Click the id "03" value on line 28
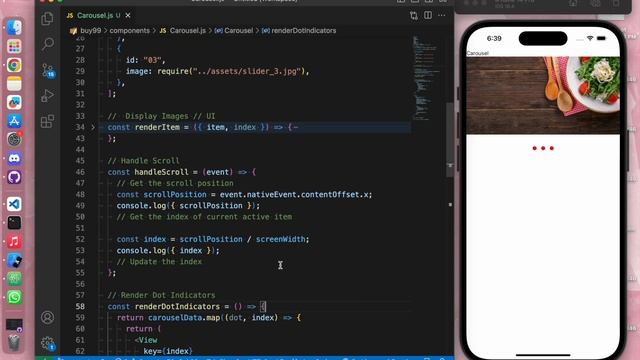The image size is (640, 360). tap(152, 60)
